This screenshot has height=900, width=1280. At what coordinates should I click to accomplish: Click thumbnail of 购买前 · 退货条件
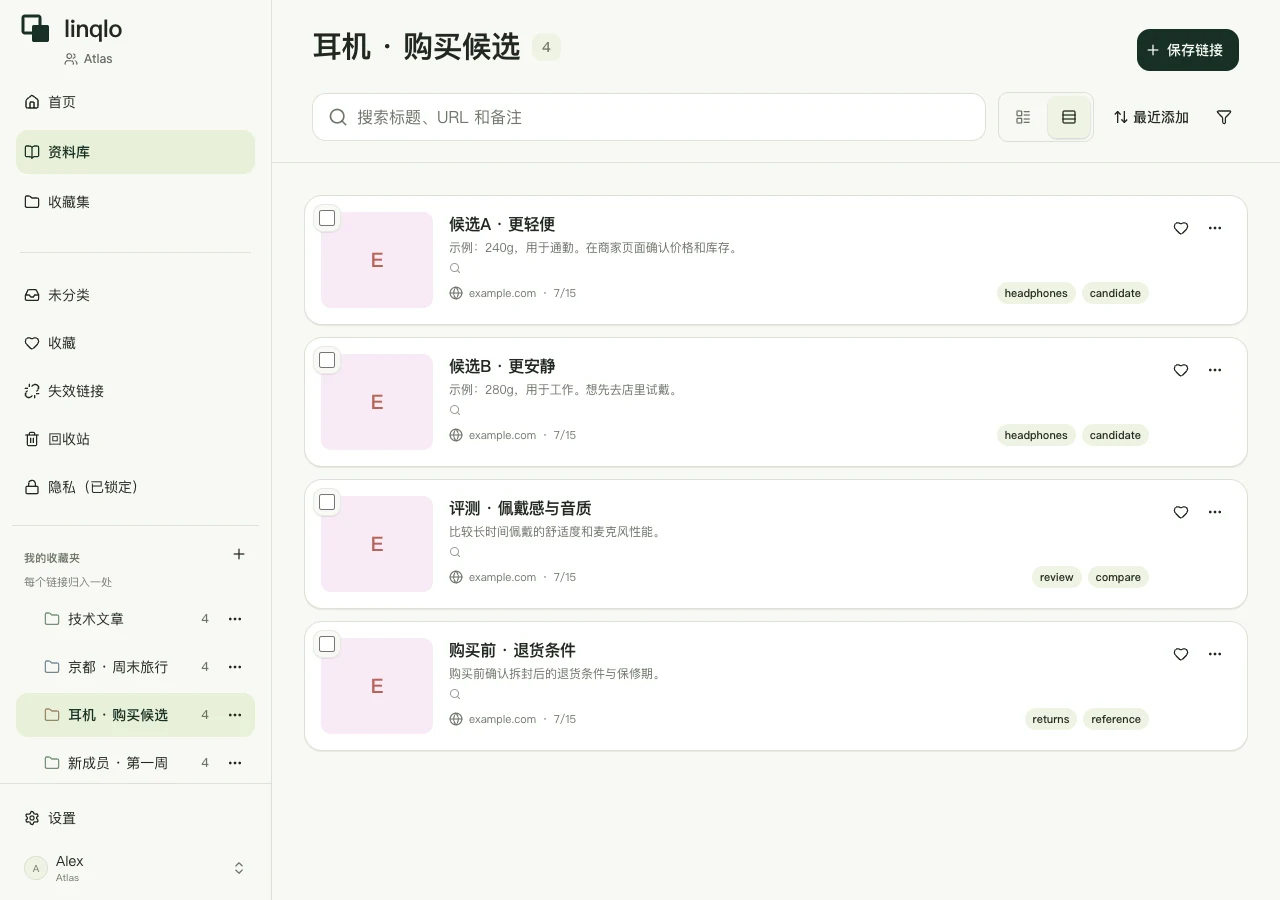tap(377, 686)
